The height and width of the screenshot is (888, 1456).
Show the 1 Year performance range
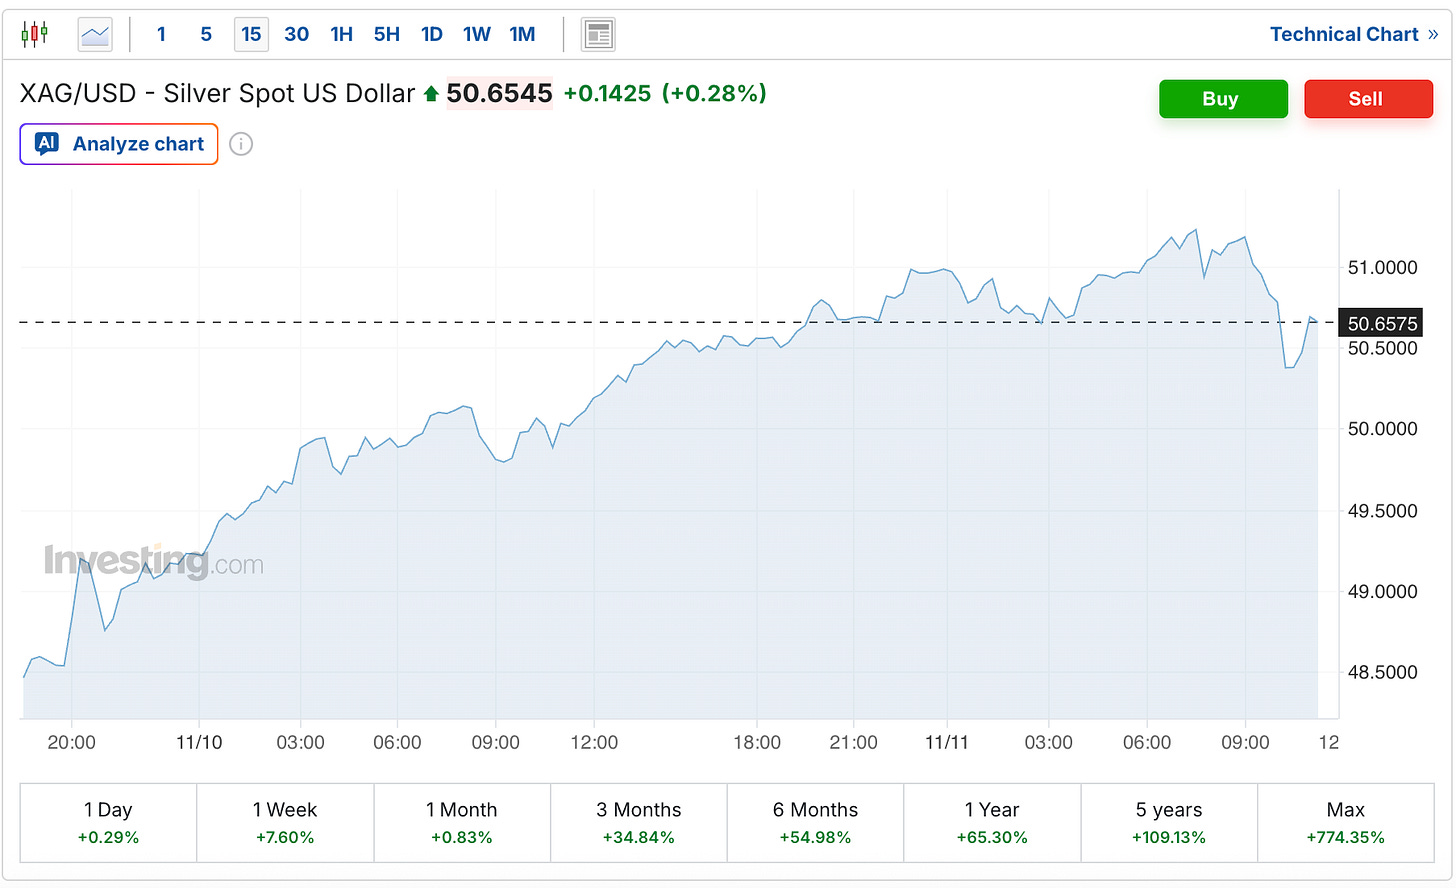992,822
